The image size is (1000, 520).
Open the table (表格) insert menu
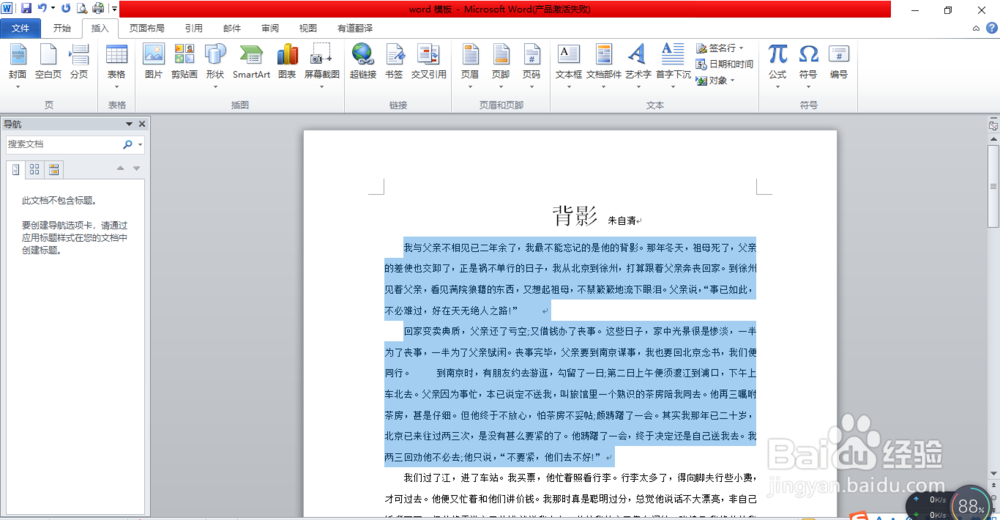[117, 65]
